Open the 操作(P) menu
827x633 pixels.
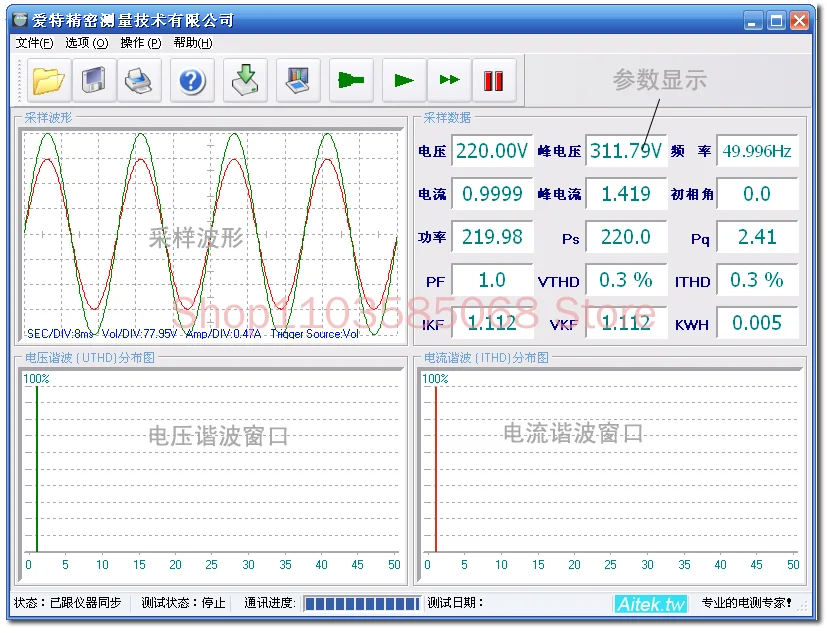click(140, 43)
